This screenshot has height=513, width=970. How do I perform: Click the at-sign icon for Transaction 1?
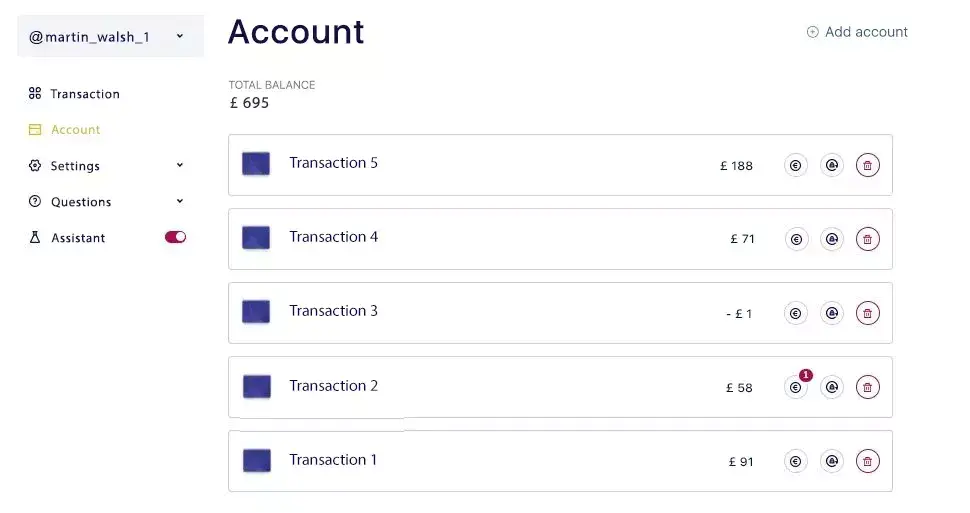[x=832, y=461]
